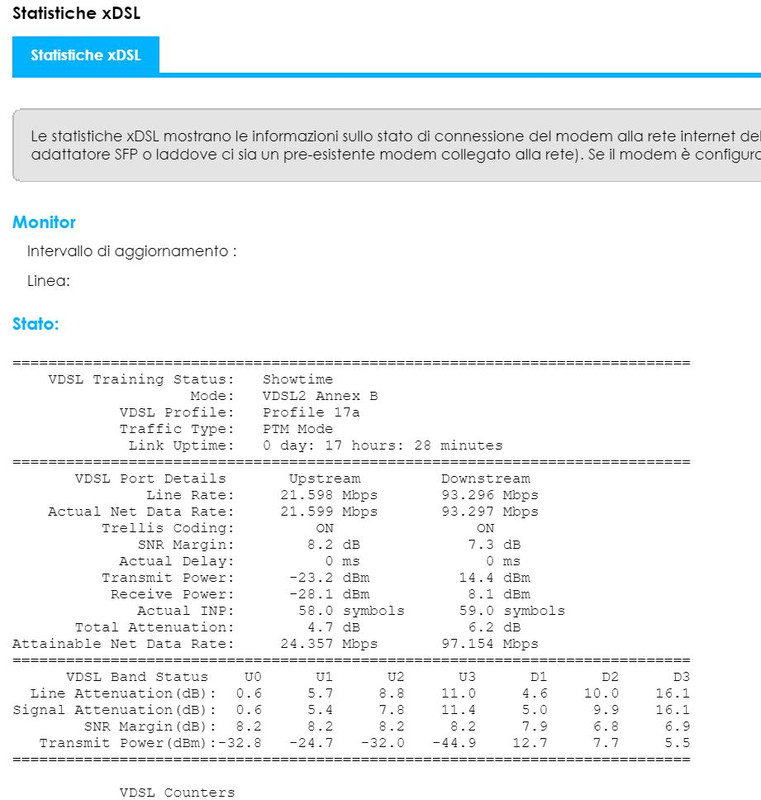Click the Downstream column header

[x=486, y=478]
